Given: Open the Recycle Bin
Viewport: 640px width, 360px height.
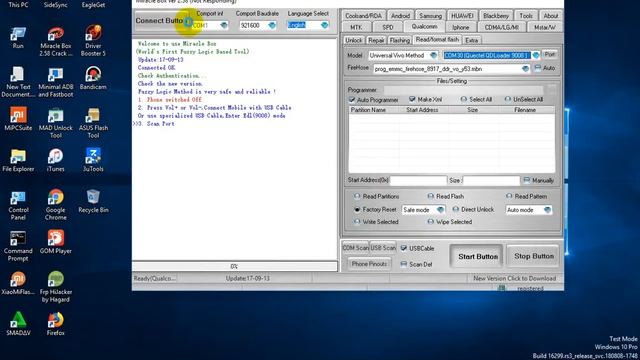Looking at the screenshot, I should [93, 201].
